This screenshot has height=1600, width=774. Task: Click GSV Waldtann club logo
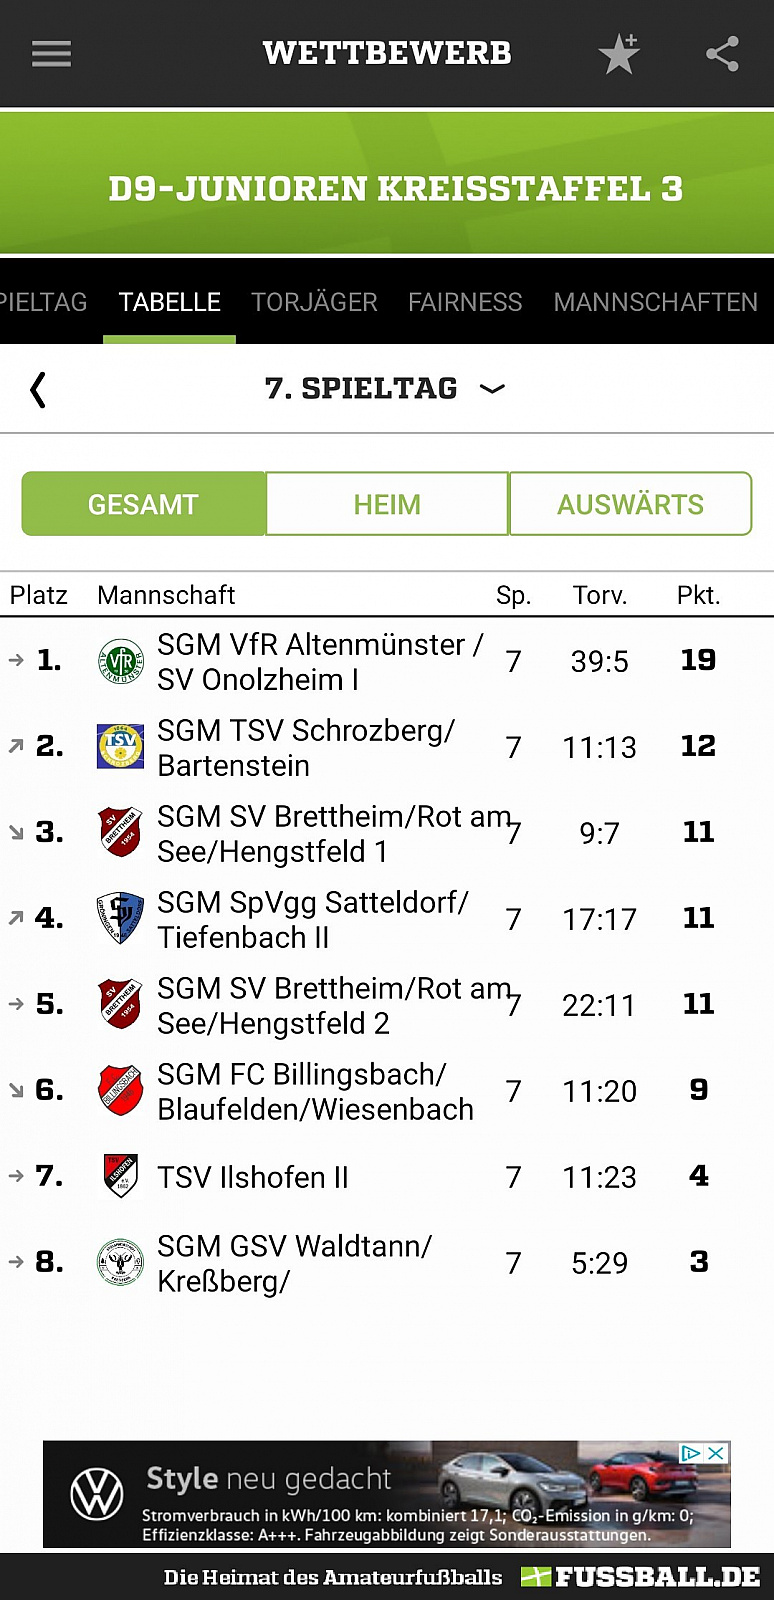pos(120,1263)
